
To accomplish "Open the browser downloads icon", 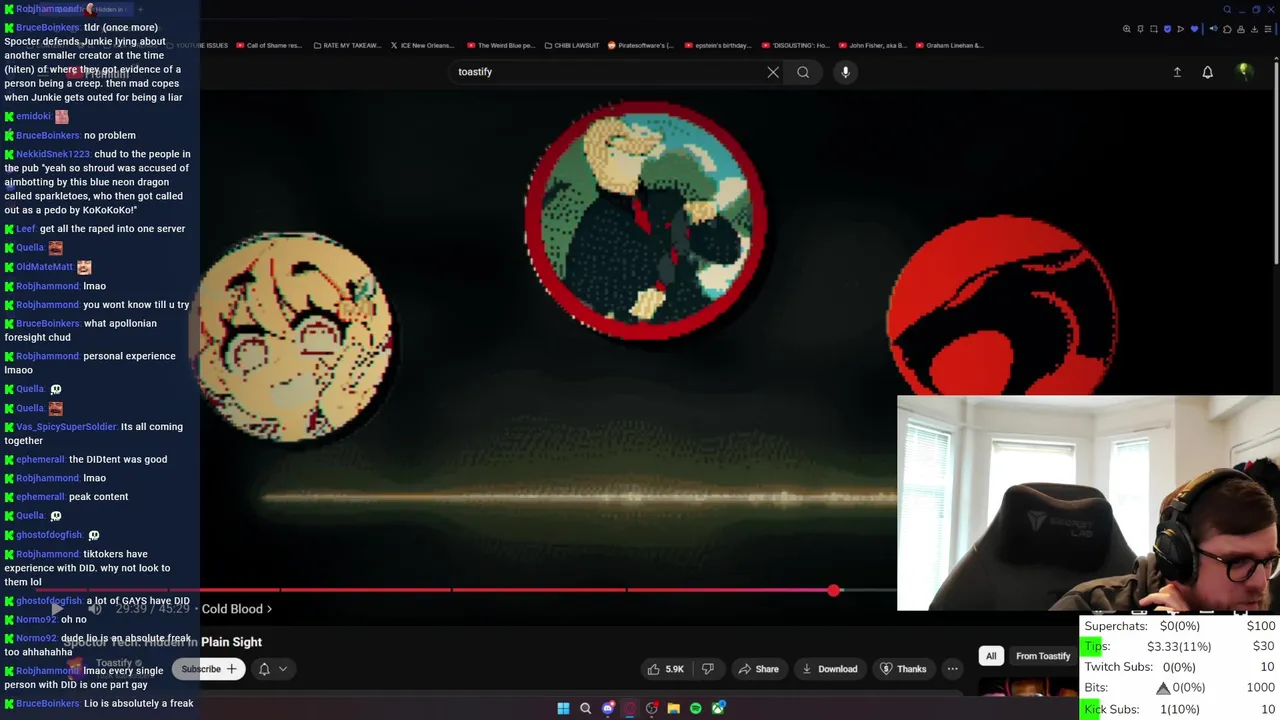I will pyautogui.click(x=1254, y=29).
